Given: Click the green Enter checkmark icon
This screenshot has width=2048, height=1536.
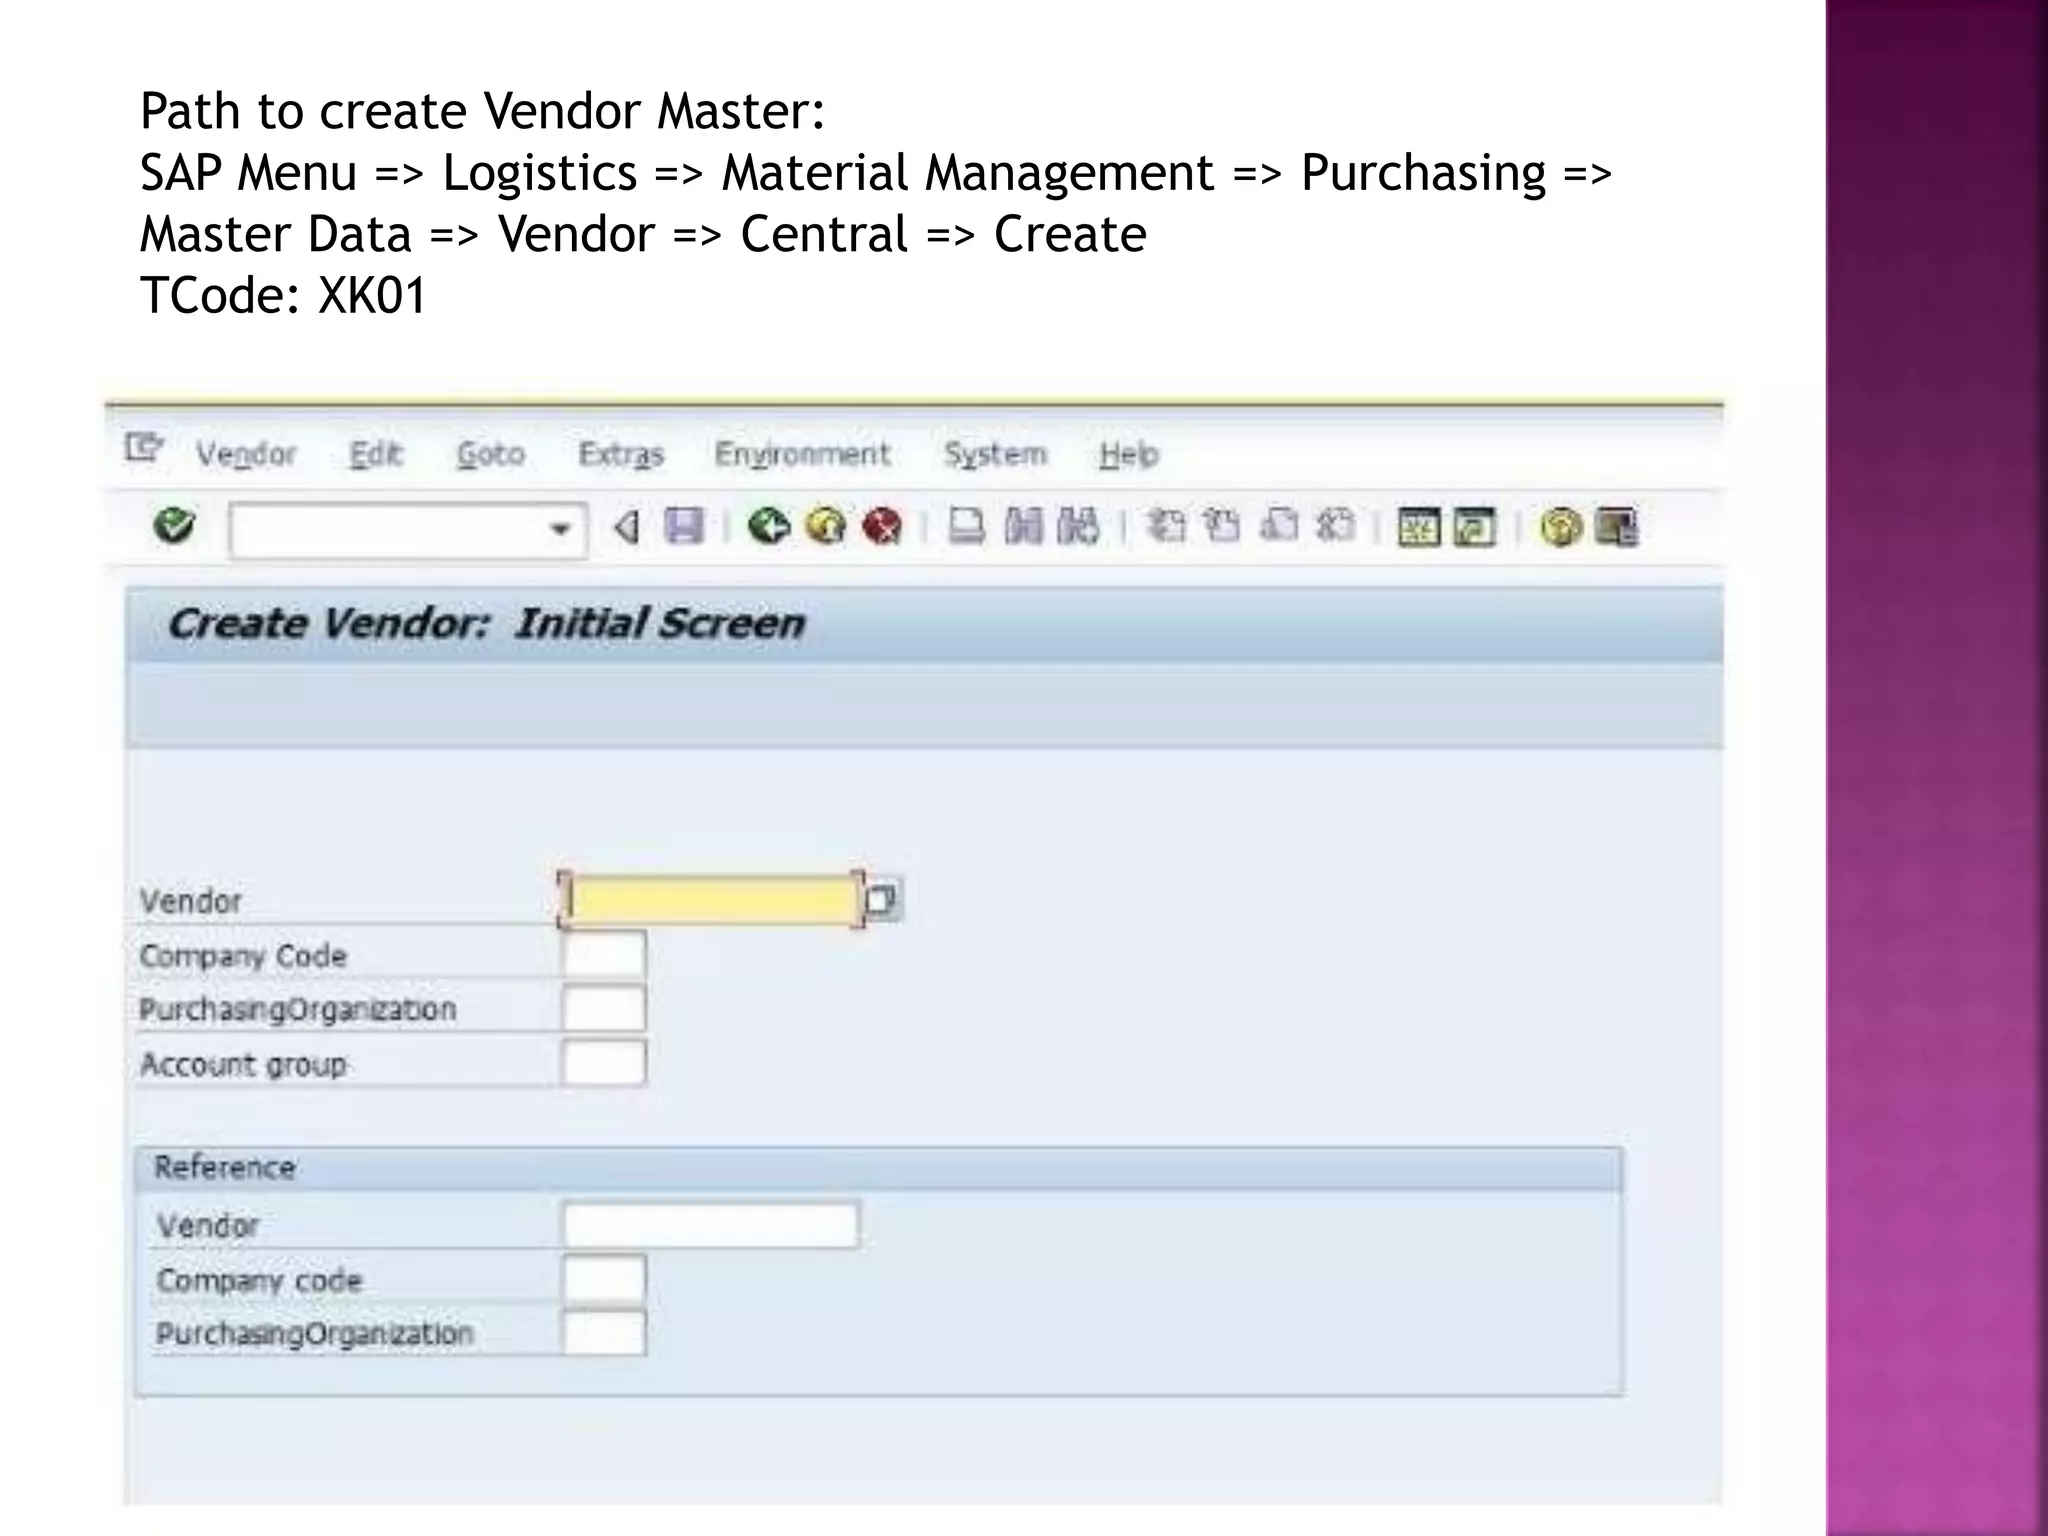Looking at the screenshot, I should [x=174, y=525].
